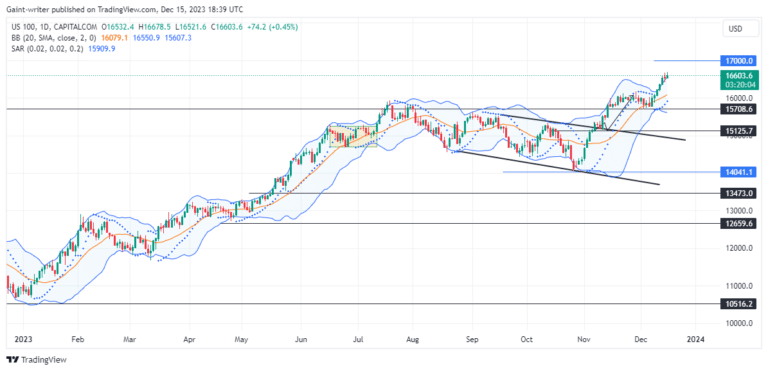The height and width of the screenshot is (371, 768).
Task: Click the 1D timeframe label
Action: coord(45,27)
